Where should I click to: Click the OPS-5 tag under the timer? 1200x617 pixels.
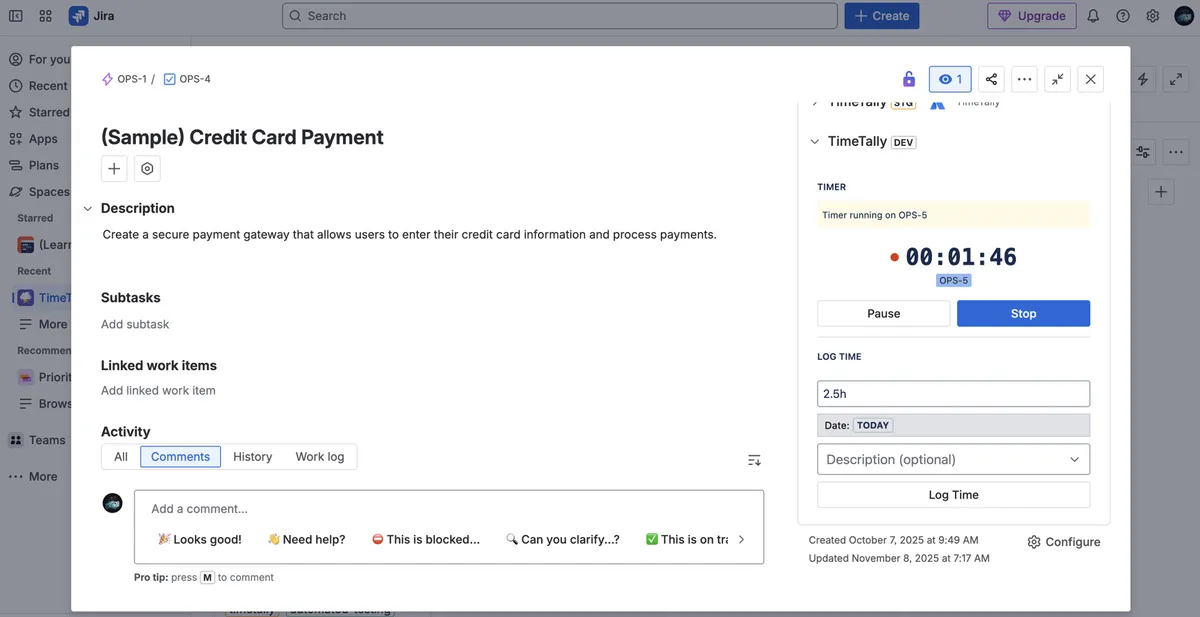point(953,280)
